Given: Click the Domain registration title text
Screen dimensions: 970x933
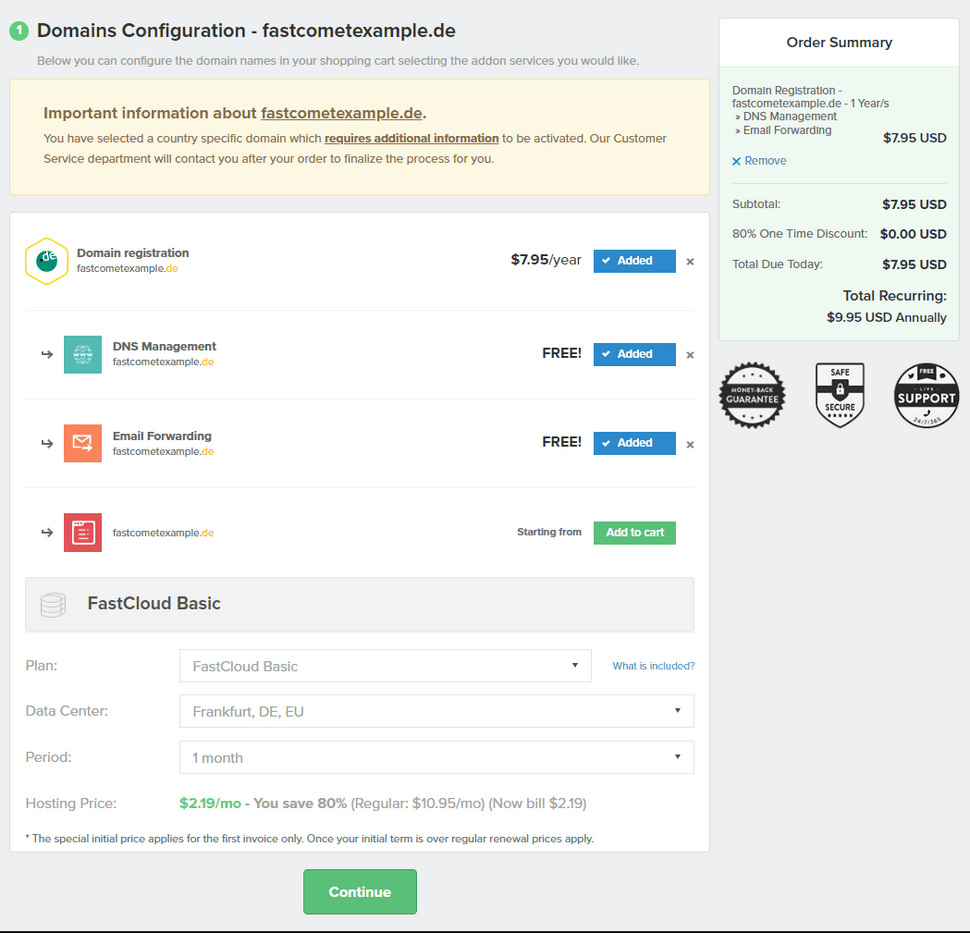Looking at the screenshot, I should 133,253.
